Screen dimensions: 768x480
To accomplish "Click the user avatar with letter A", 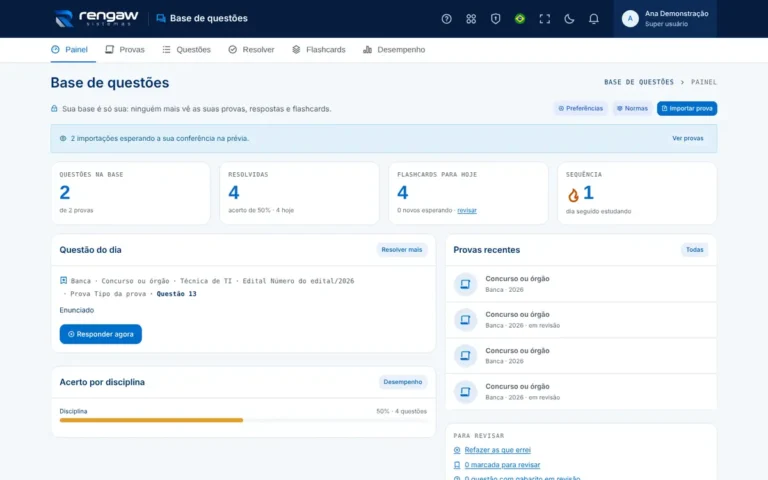I will (x=630, y=19).
